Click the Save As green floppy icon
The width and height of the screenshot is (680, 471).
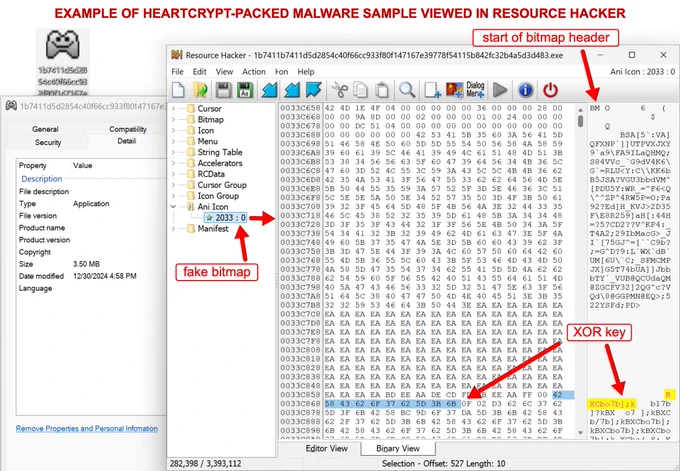(245, 90)
